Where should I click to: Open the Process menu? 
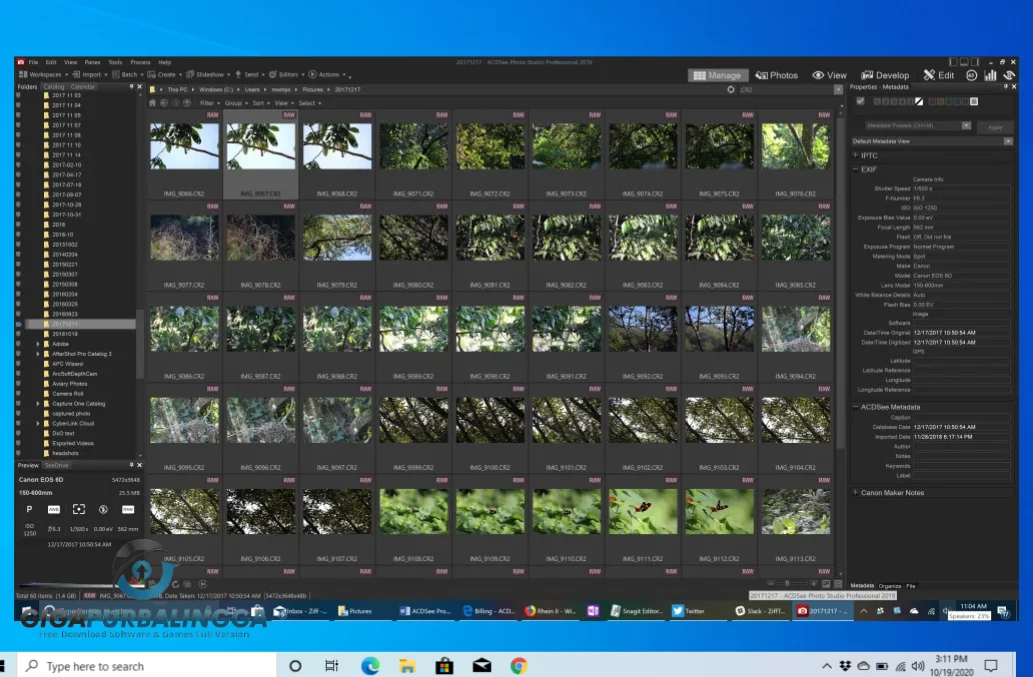140,63
